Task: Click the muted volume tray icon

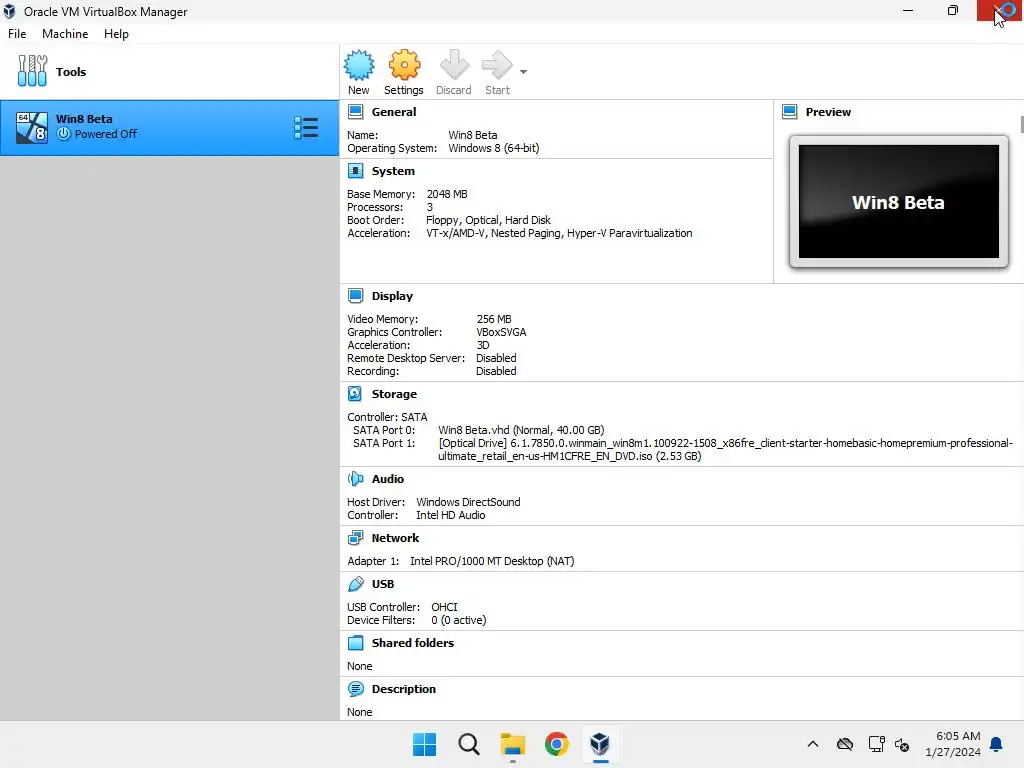Action: [902, 744]
